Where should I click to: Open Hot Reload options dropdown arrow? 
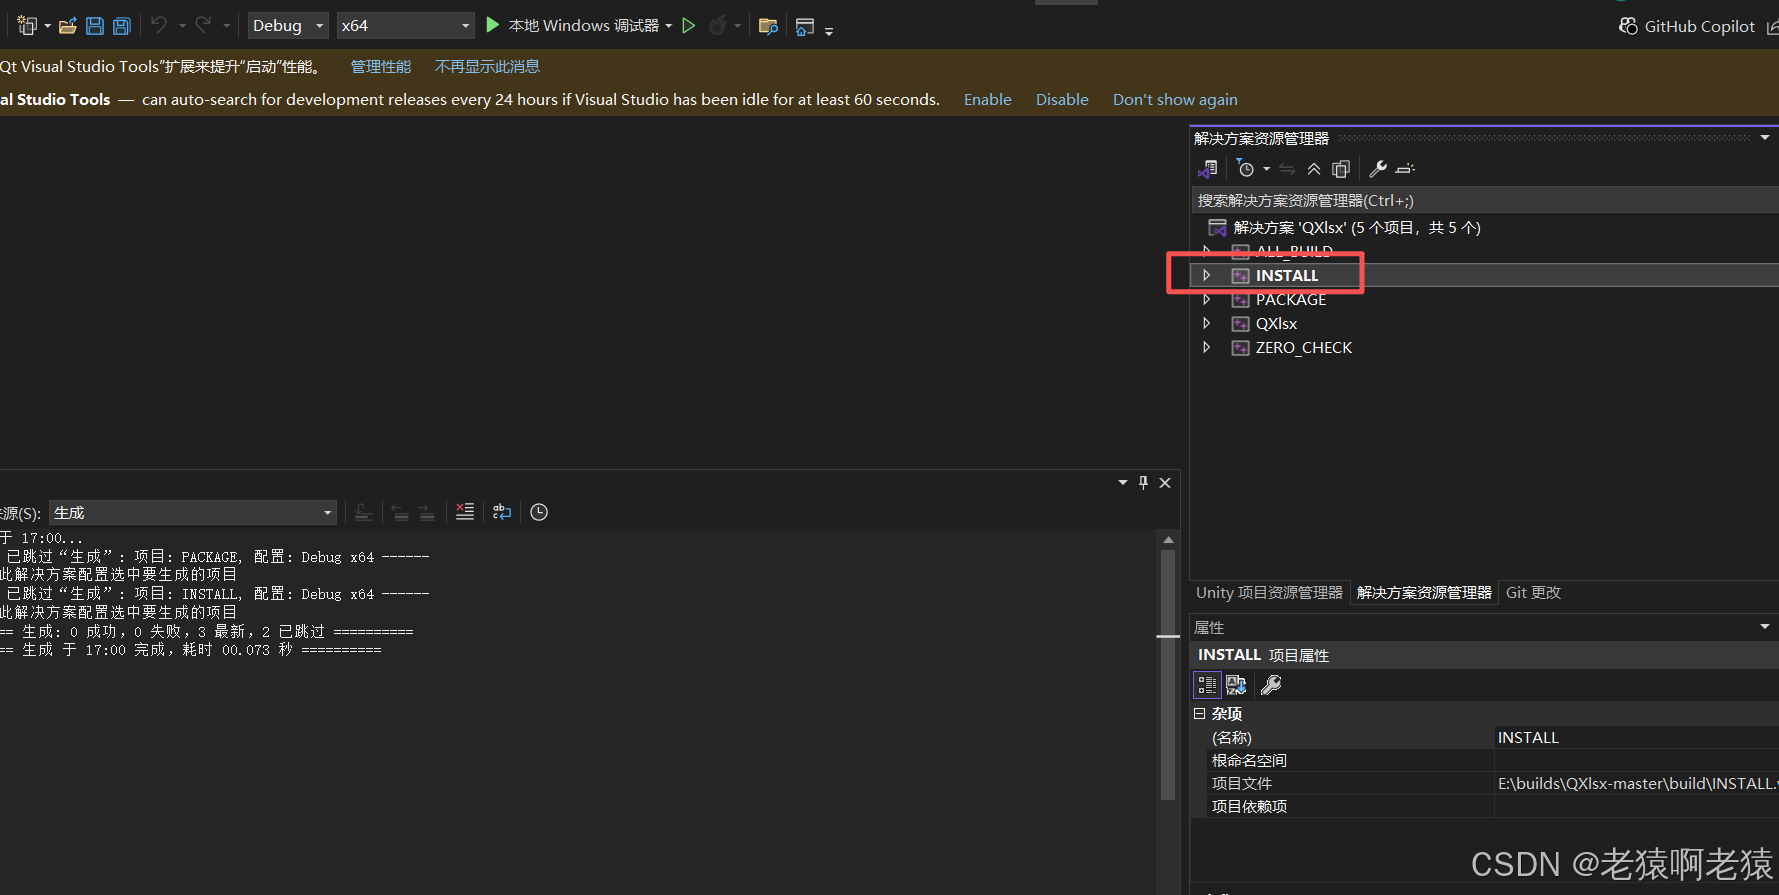737,26
